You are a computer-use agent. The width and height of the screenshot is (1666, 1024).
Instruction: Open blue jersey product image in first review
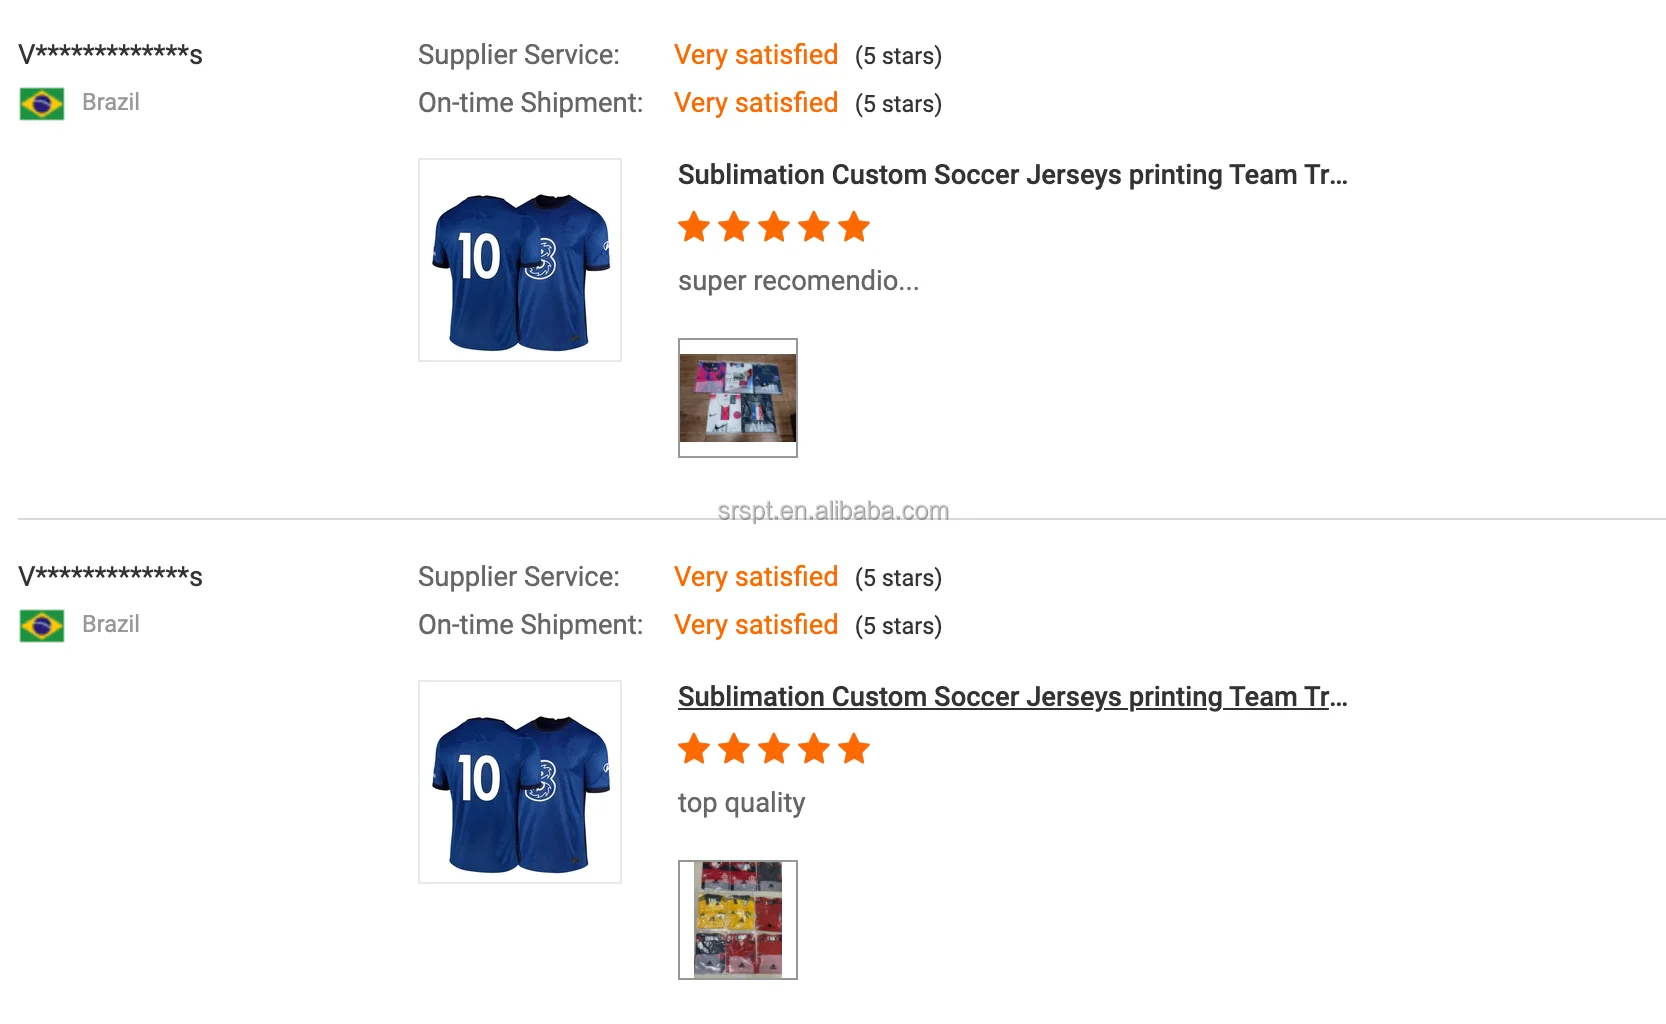tap(520, 260)
